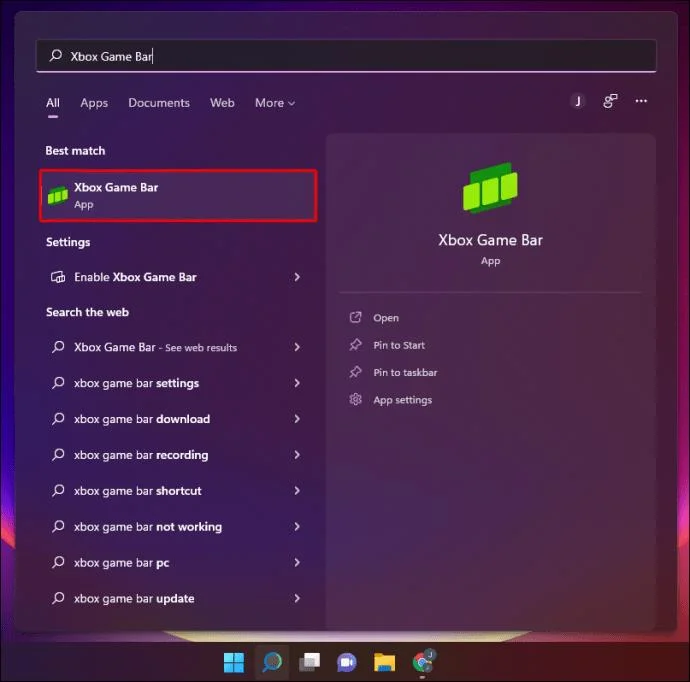Select xbox game bar download suggestion
The height and width of the screenshot is (682, 690).
tap(176, 419)
